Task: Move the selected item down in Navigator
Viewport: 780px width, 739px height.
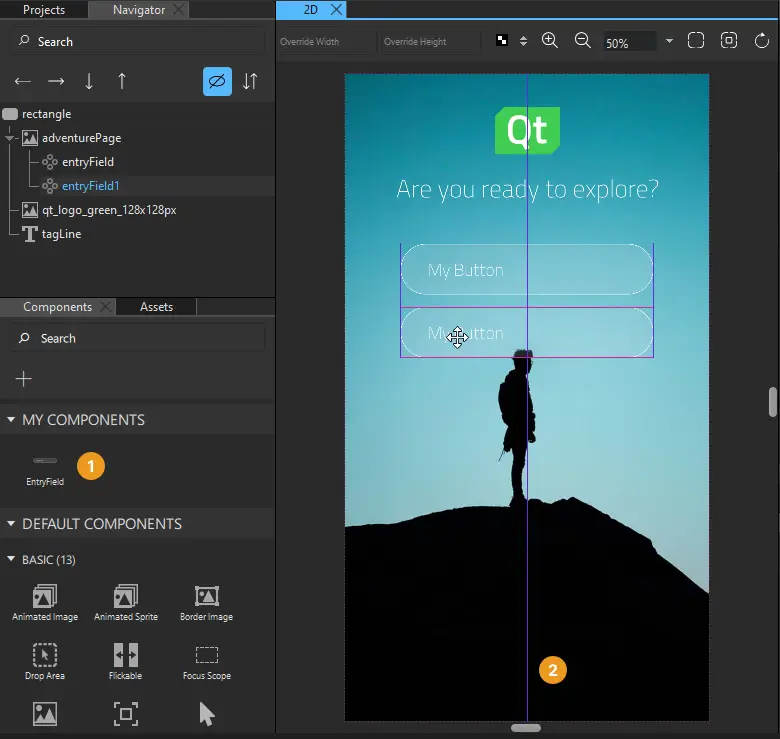Action: [x=89, y=81]
